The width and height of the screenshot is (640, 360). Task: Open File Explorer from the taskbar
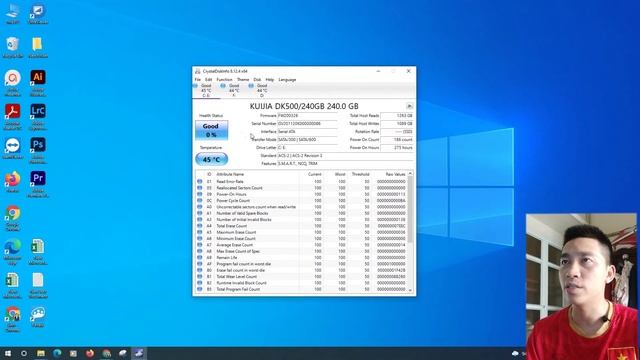point(41,353)
